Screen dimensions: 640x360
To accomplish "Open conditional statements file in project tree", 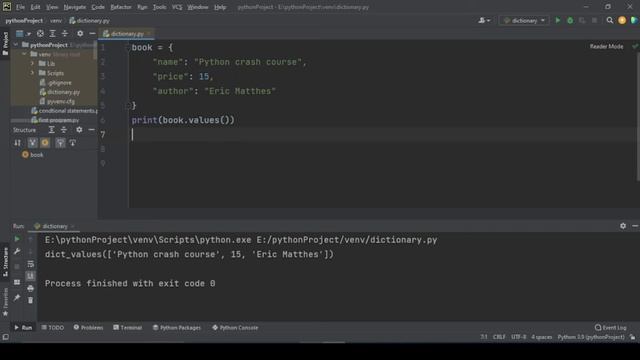I will coord(64,111).
